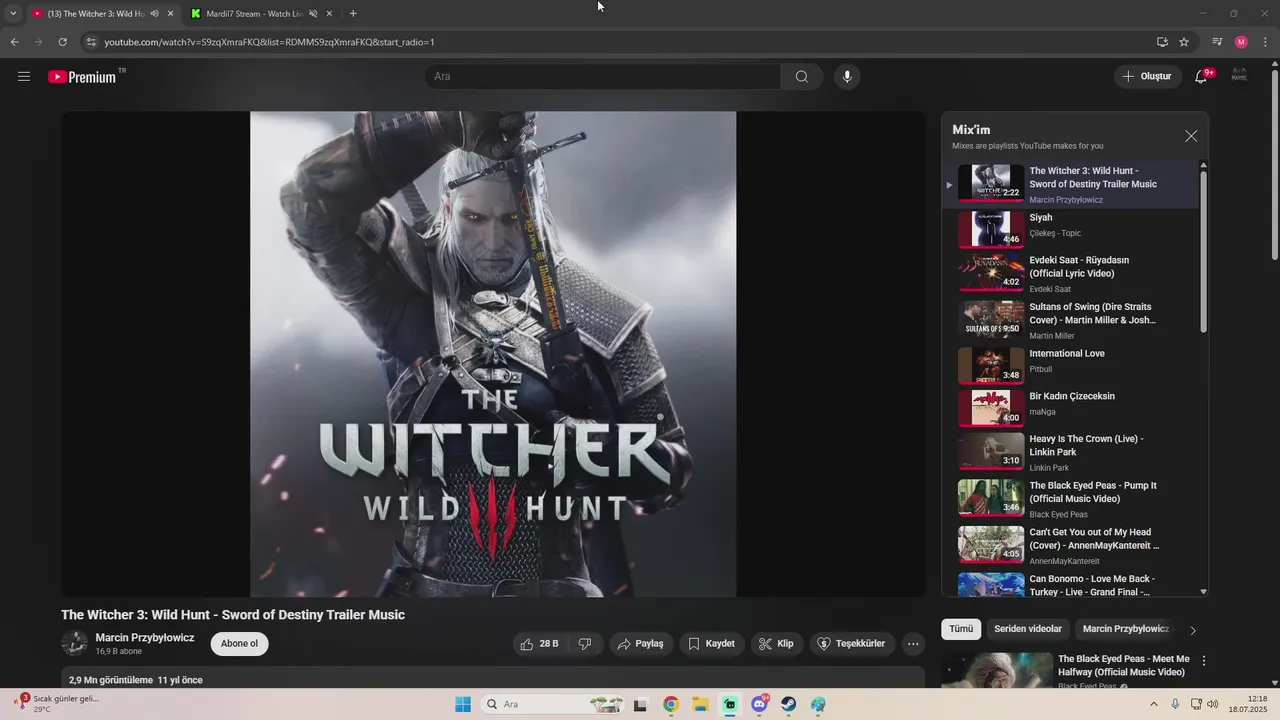
Task: Open Chrome three-dot menu
Action: 1266,42
